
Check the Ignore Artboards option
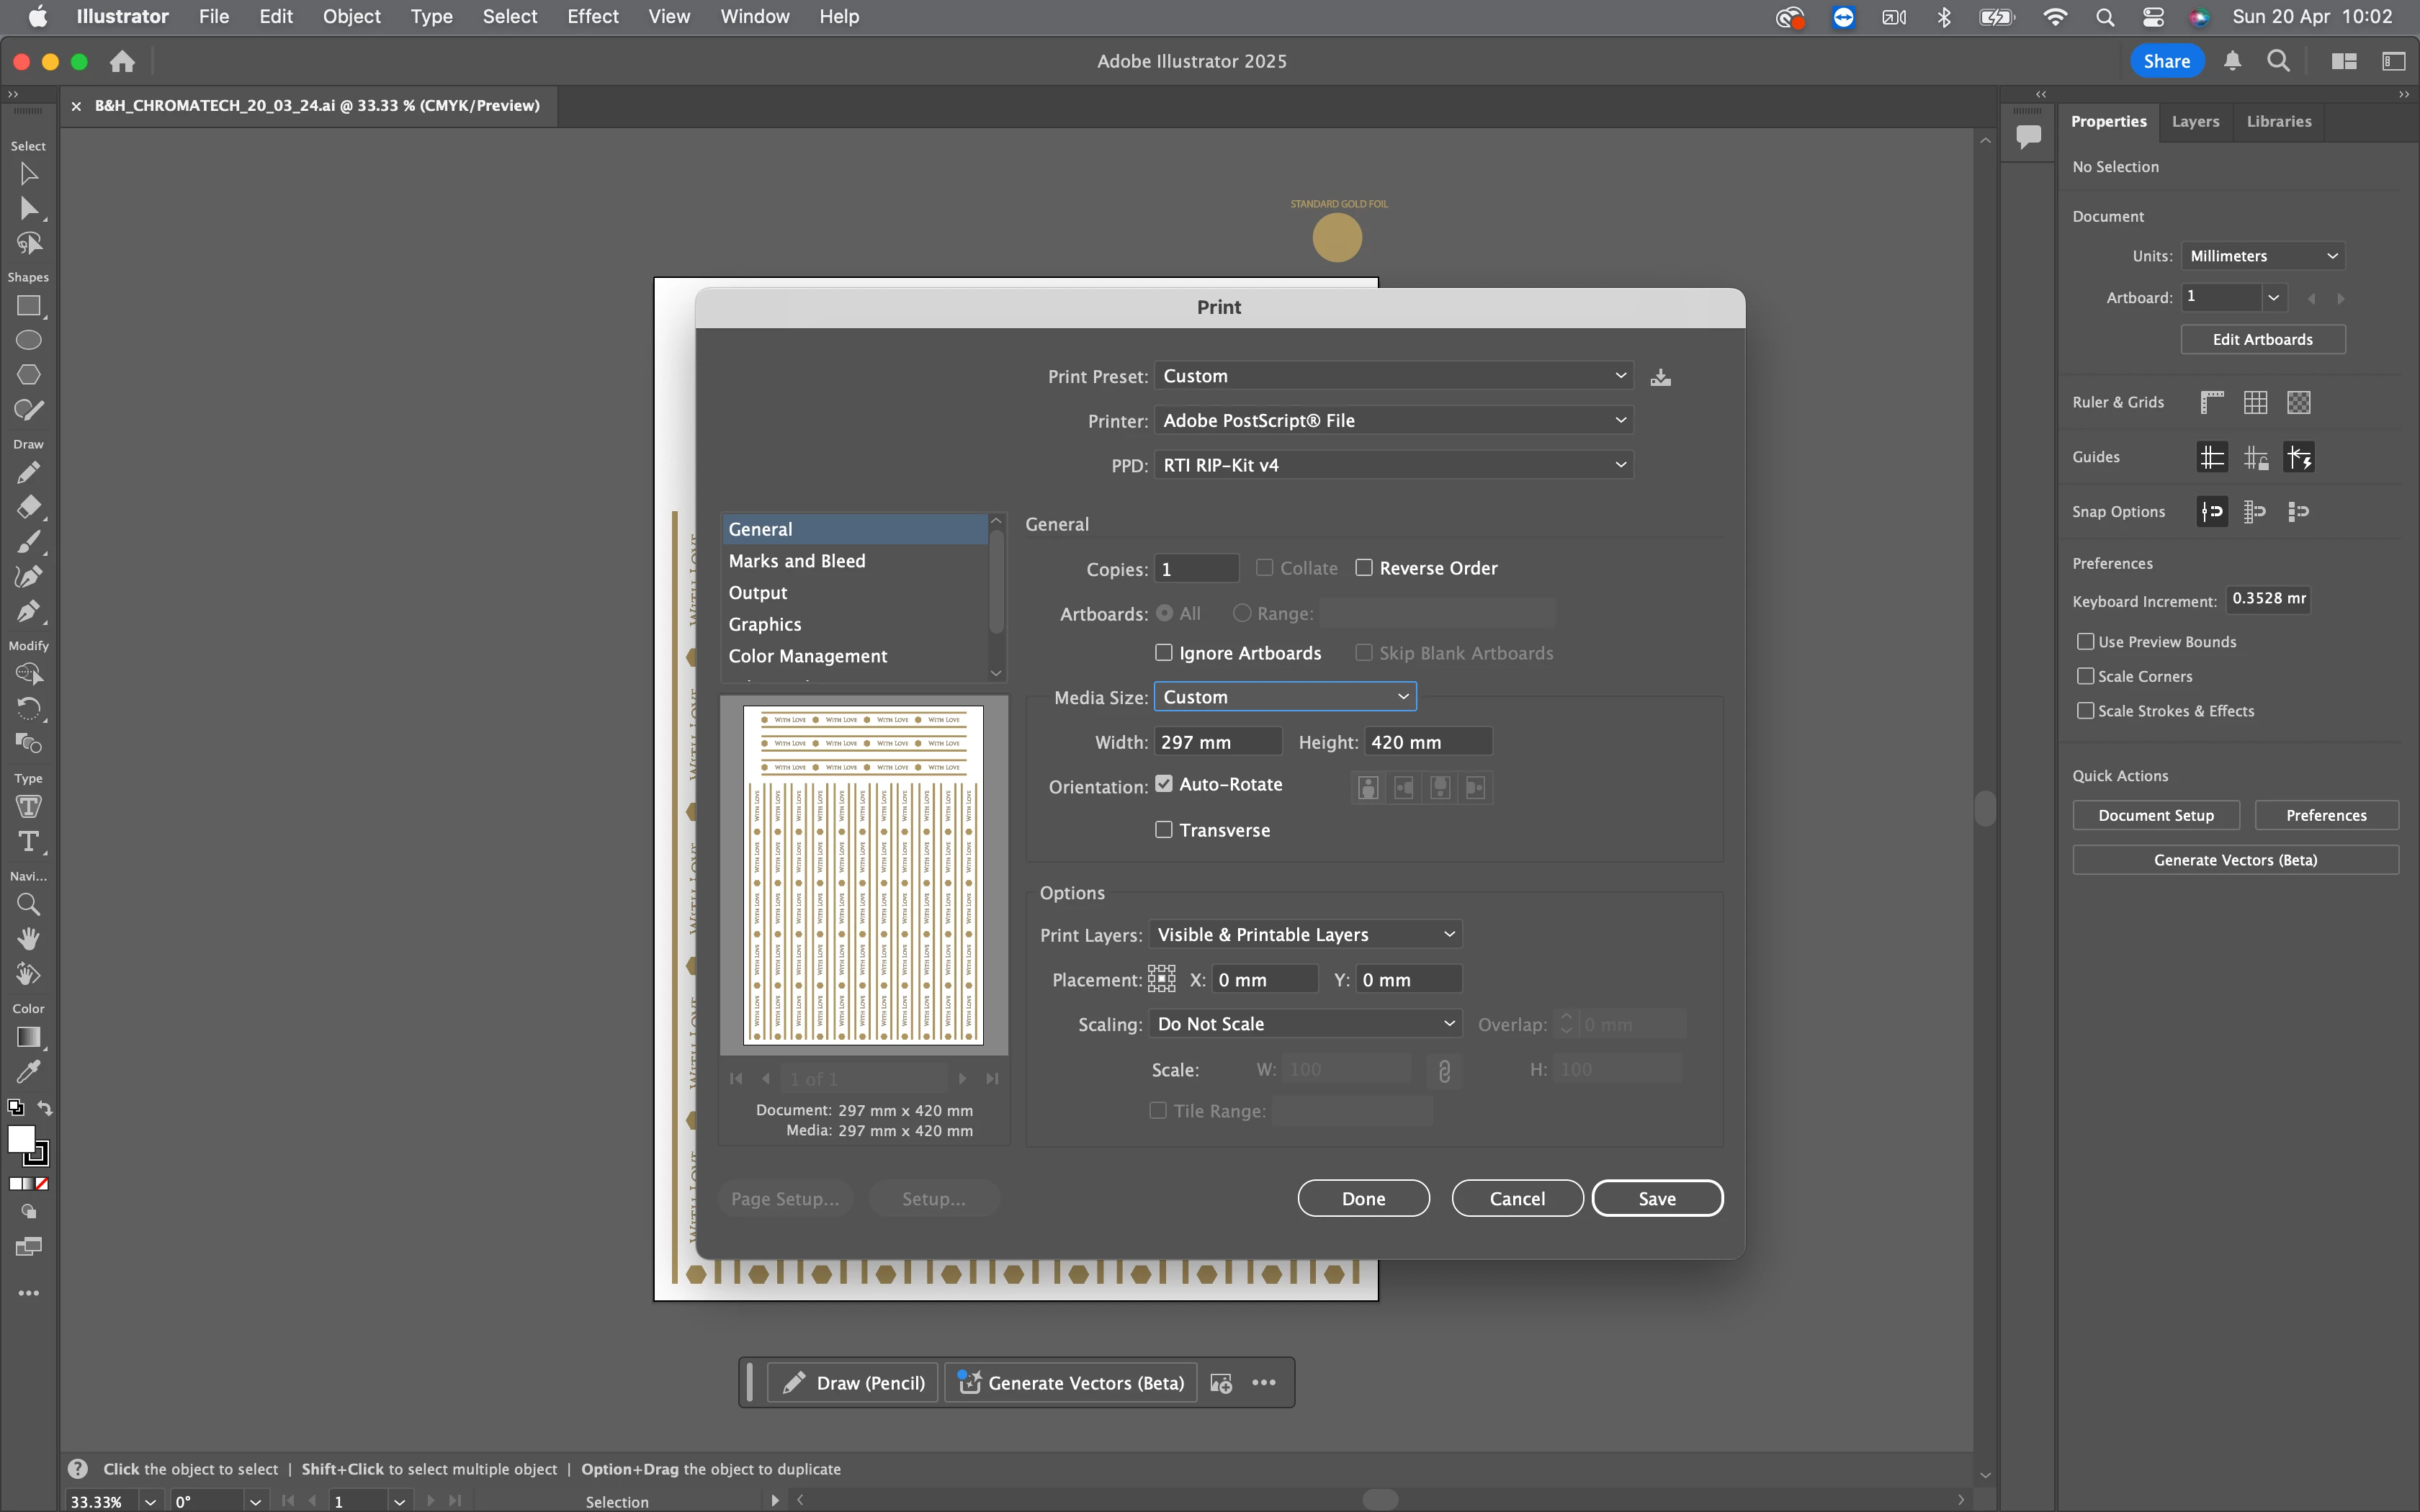(1164, 653)
